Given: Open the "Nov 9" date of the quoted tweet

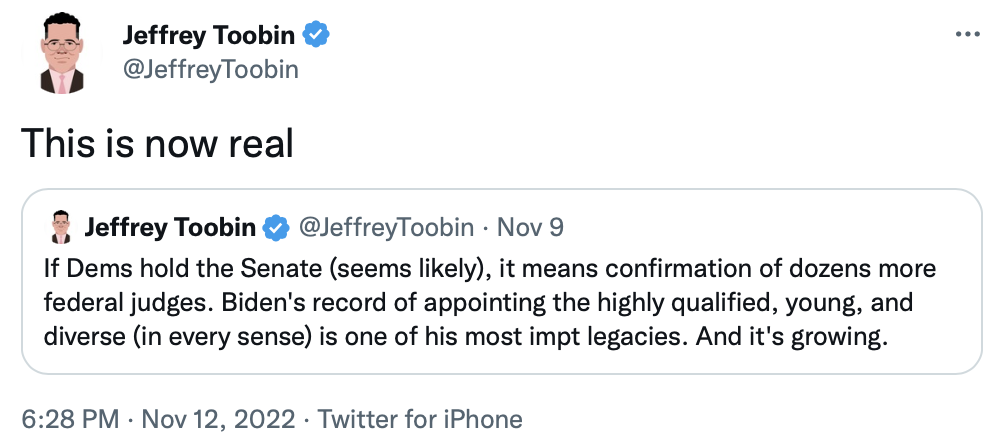Looking at the screenshot, I should pyautogui.click(x=530, y=228).
